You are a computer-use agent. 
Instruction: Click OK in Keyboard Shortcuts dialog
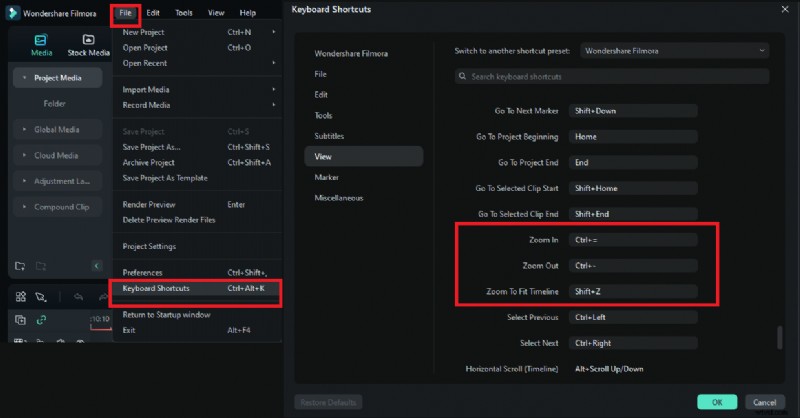(717, 402)
